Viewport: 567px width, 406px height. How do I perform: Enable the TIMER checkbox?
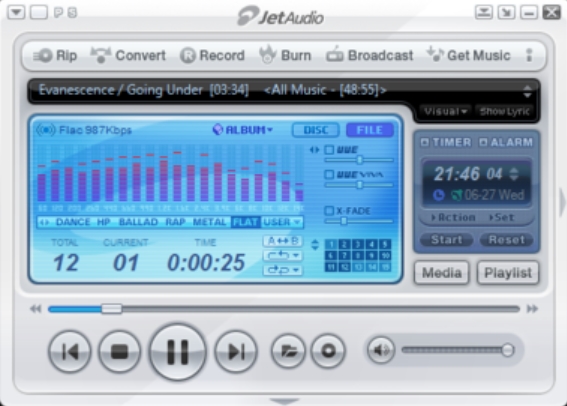pyautogui.click(x=425, y=142)
